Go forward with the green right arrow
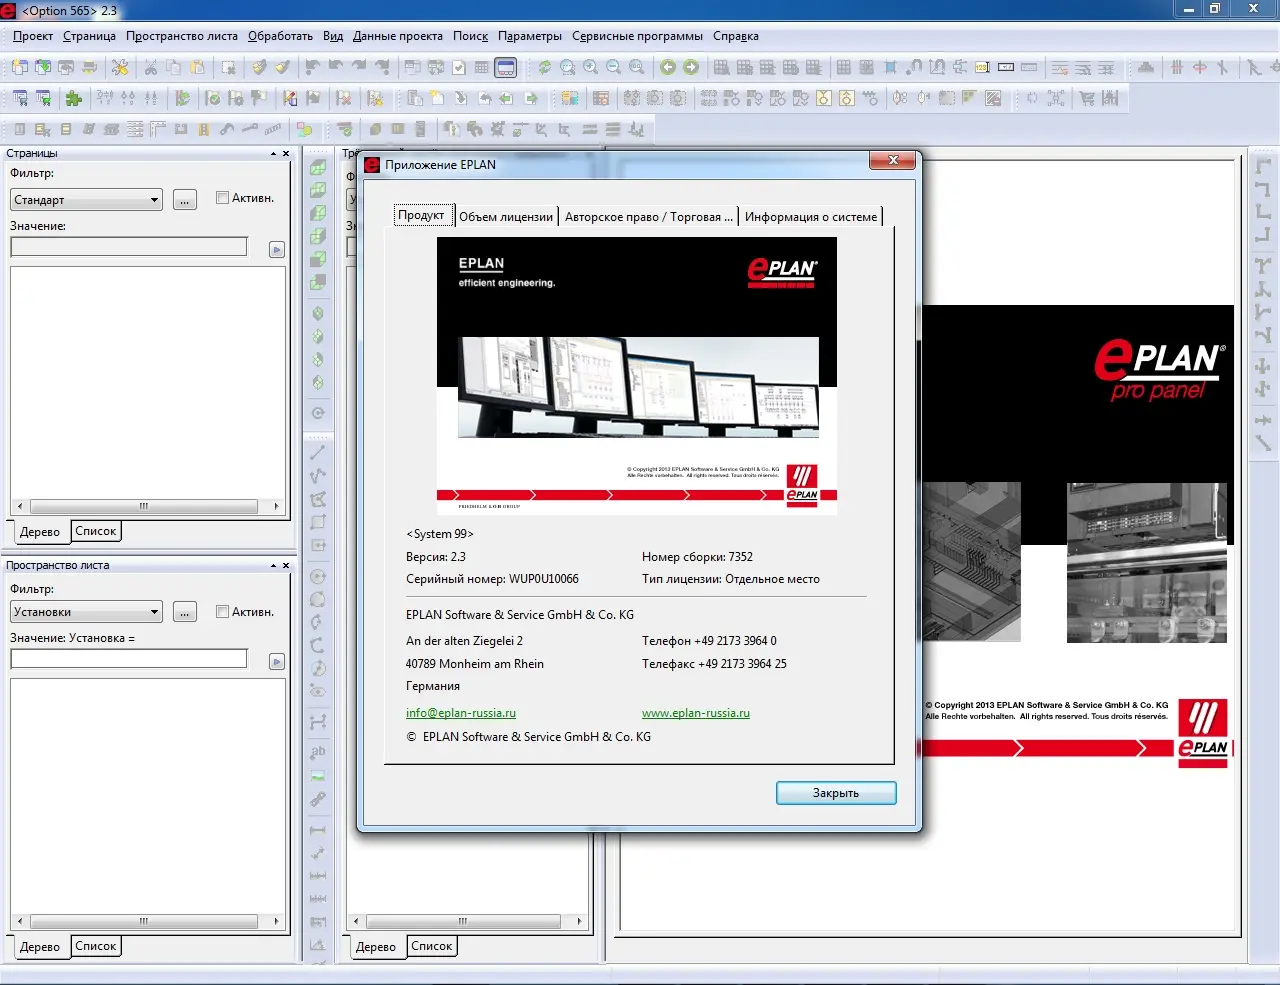Image resolution: width=1280 pixels, height=985 pixels. (x=691, y=67)
